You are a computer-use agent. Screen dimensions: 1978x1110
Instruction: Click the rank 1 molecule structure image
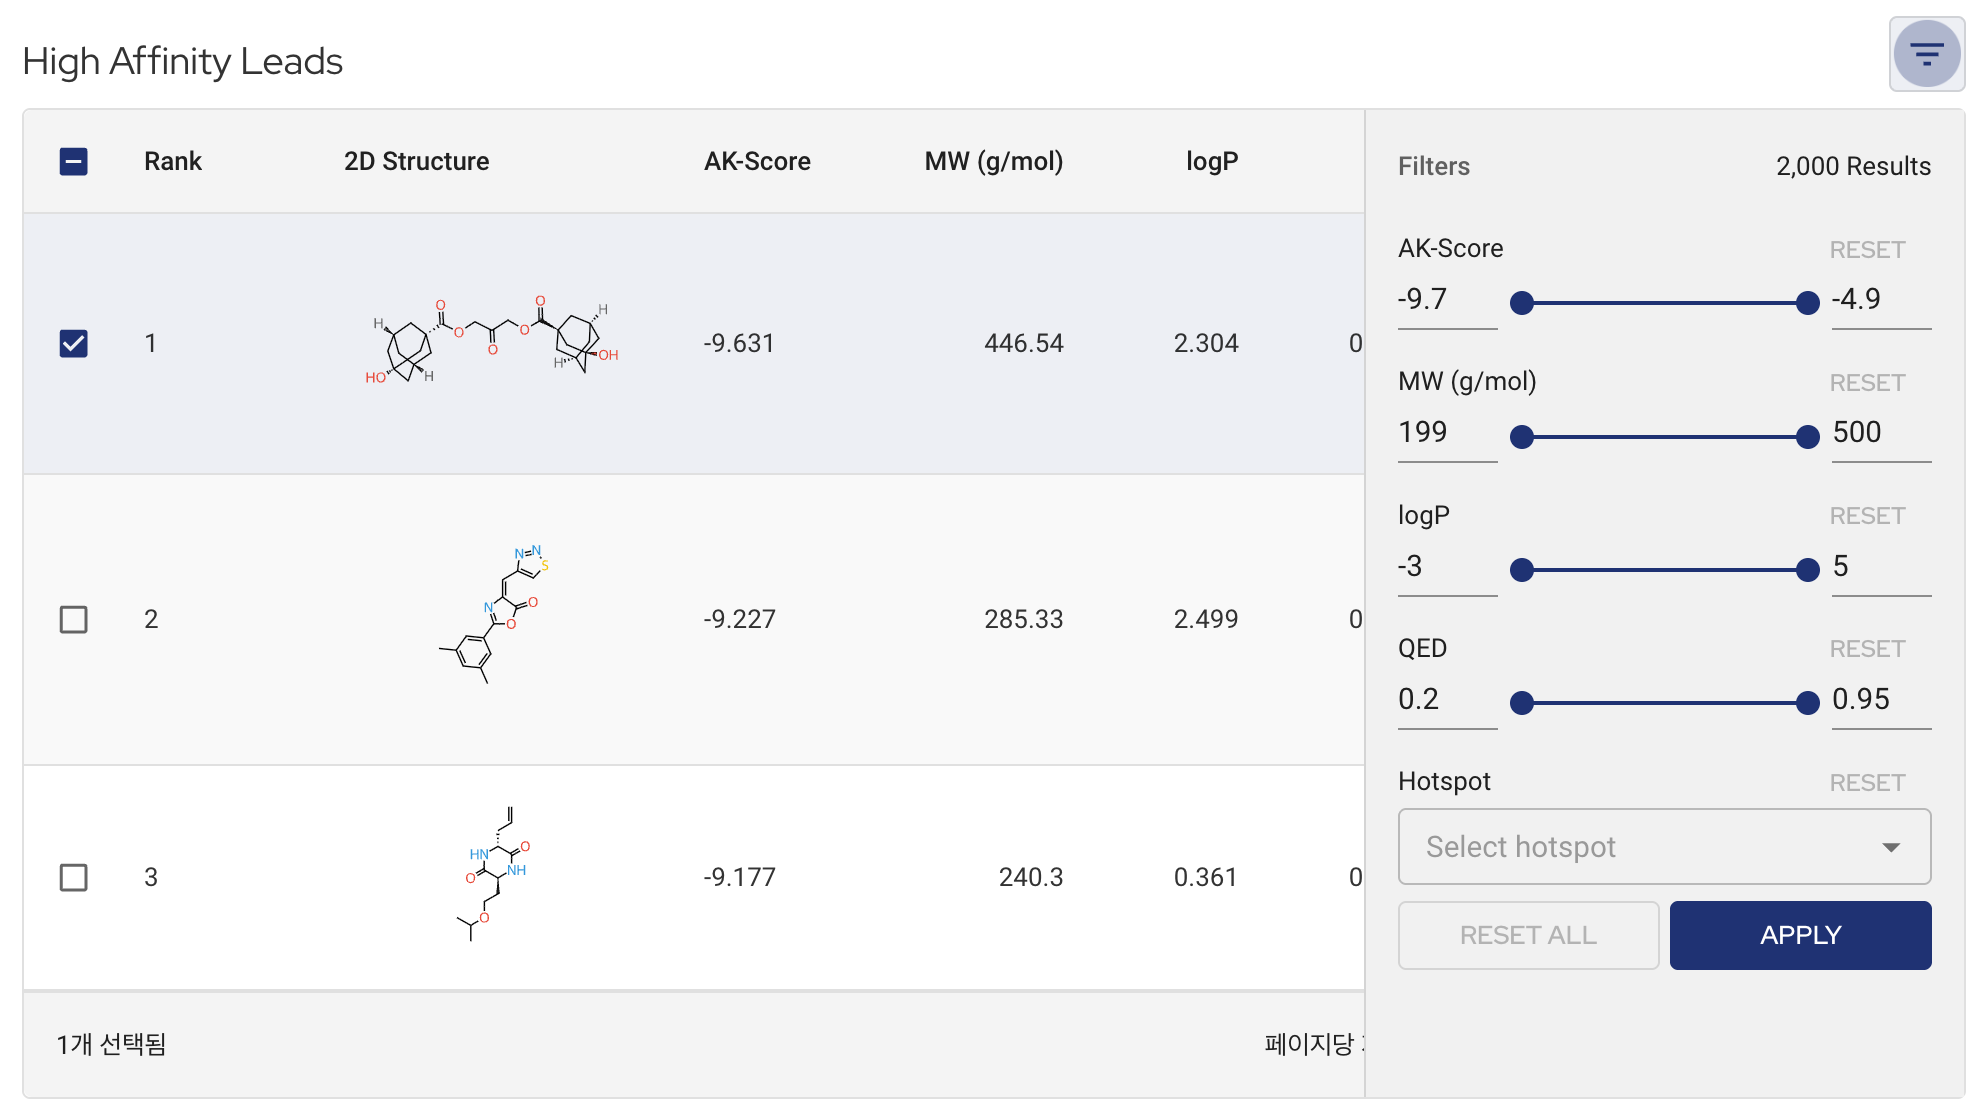click(492, 340)
